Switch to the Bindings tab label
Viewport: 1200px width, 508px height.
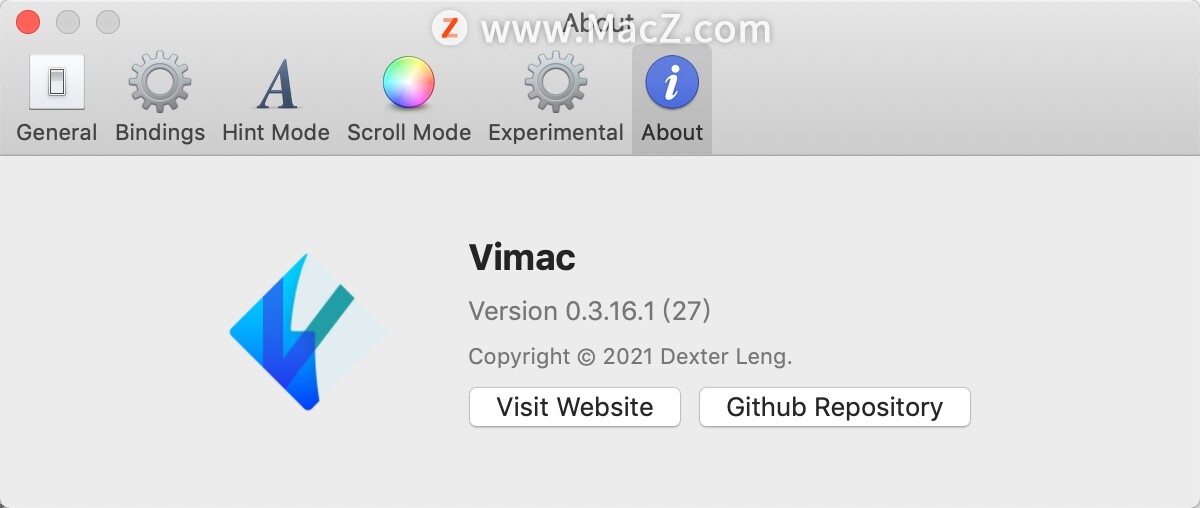point(160,132)
